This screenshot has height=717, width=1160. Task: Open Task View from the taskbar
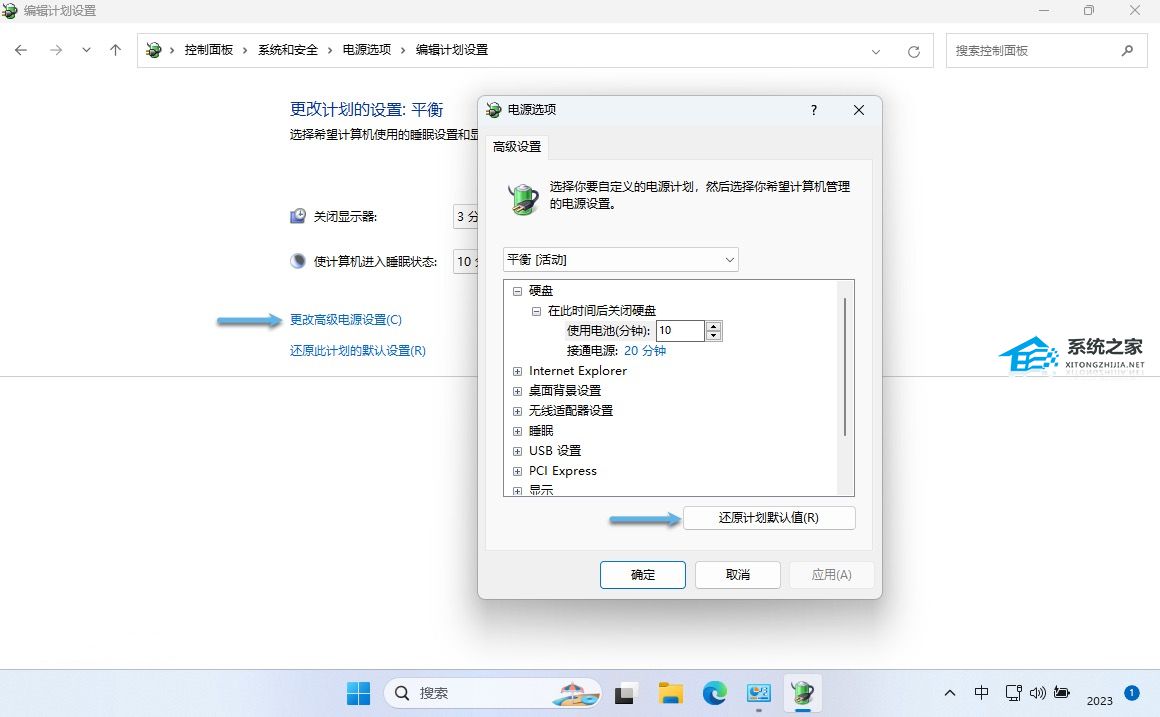(625, 693)
